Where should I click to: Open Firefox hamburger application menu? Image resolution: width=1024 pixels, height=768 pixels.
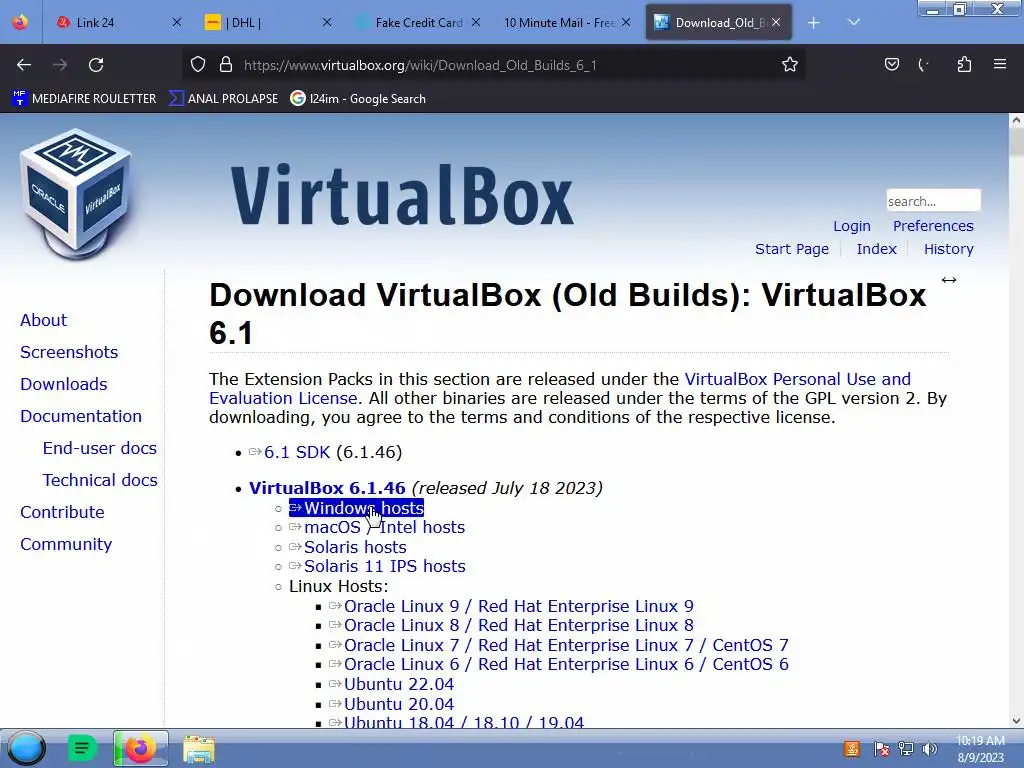click(1000, 64)
